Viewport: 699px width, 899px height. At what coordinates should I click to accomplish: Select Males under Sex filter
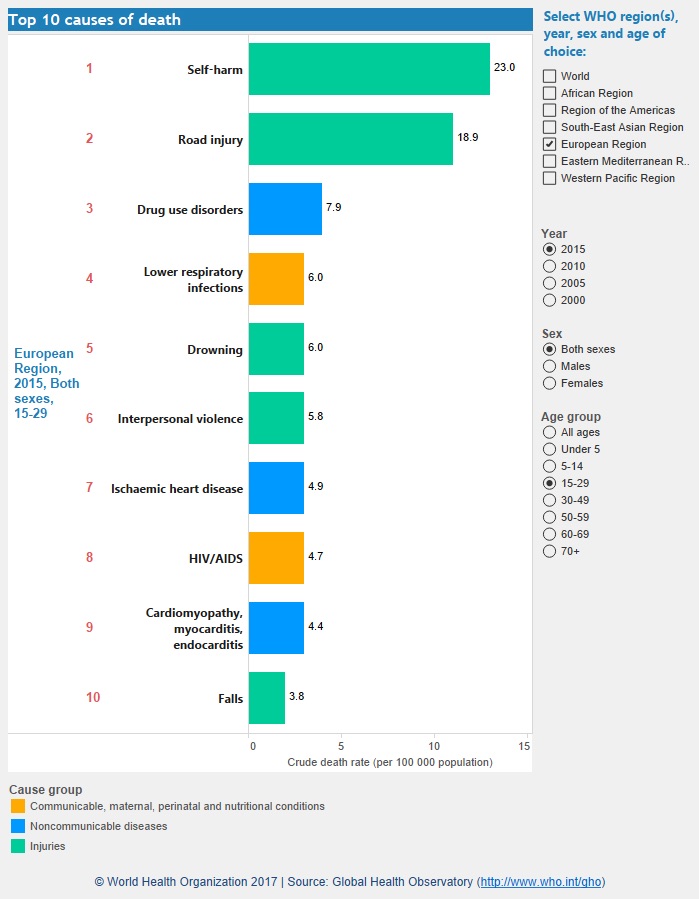click(549, 366)
